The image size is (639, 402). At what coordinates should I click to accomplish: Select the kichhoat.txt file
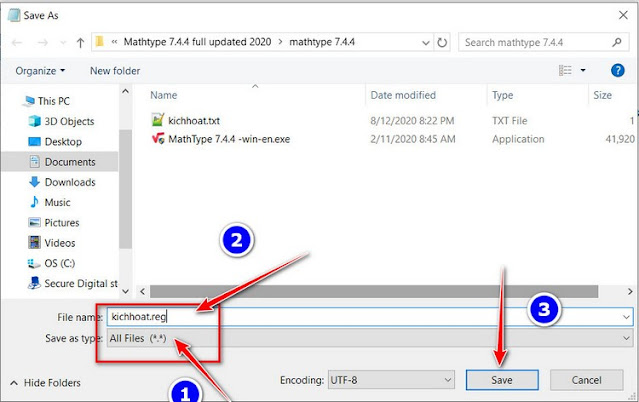194,121
